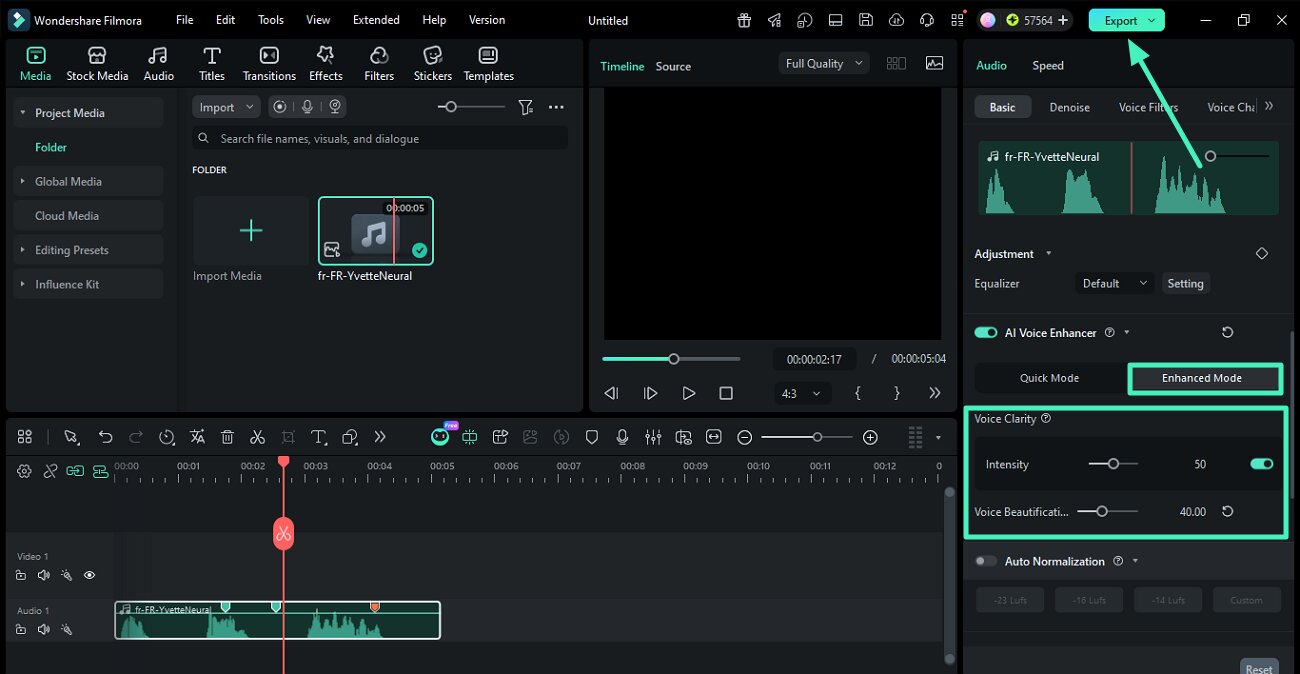The width and height of the screenshot is (1300, 674).
Task: Lock the Video 1 track
Action: pos(21,575)
